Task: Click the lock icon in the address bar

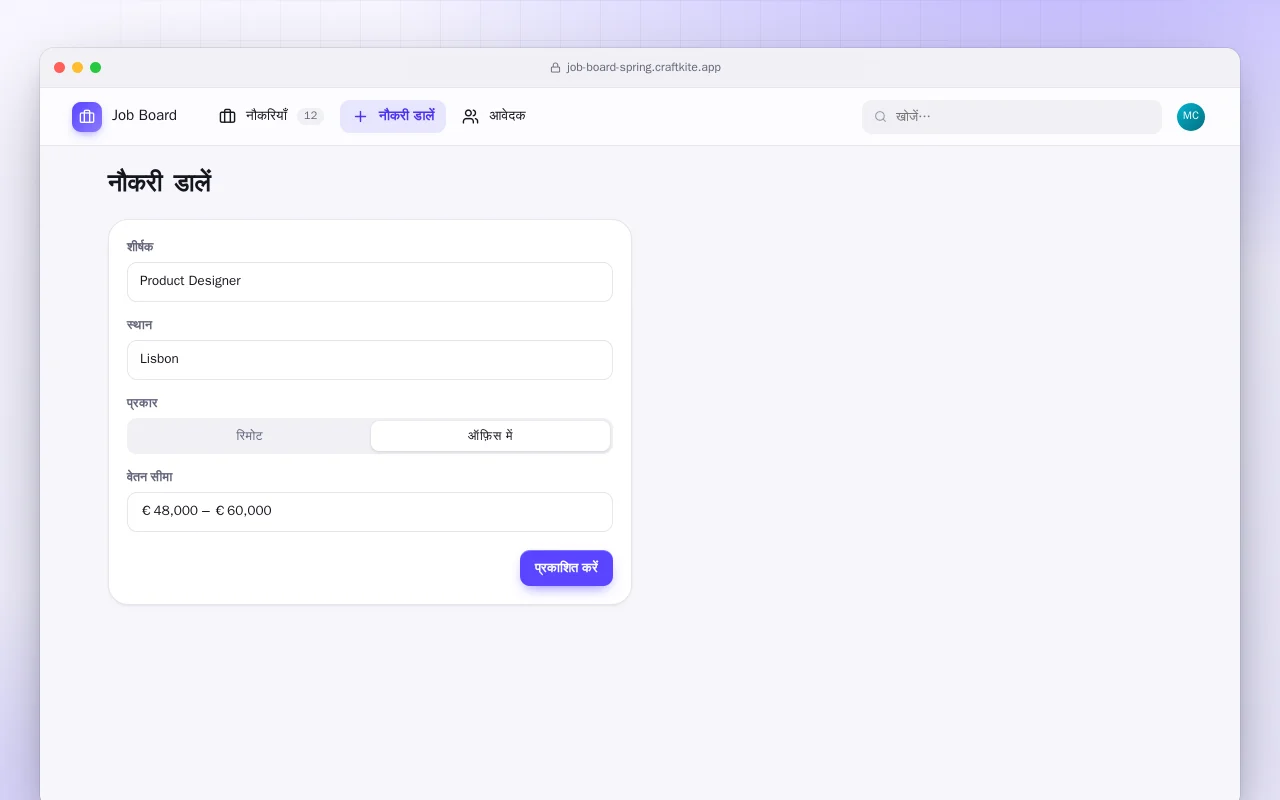Action: tap(555, 68)
